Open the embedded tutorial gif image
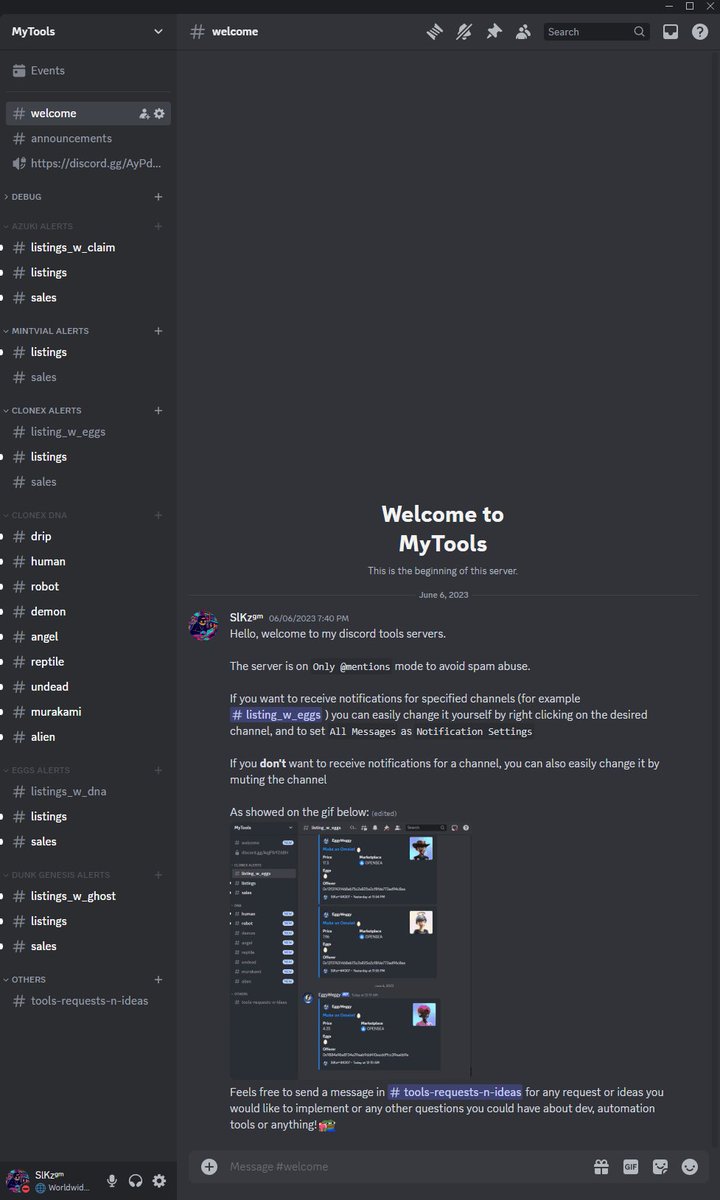This screenshot has height=1200, width=720. tap(350, 951)
